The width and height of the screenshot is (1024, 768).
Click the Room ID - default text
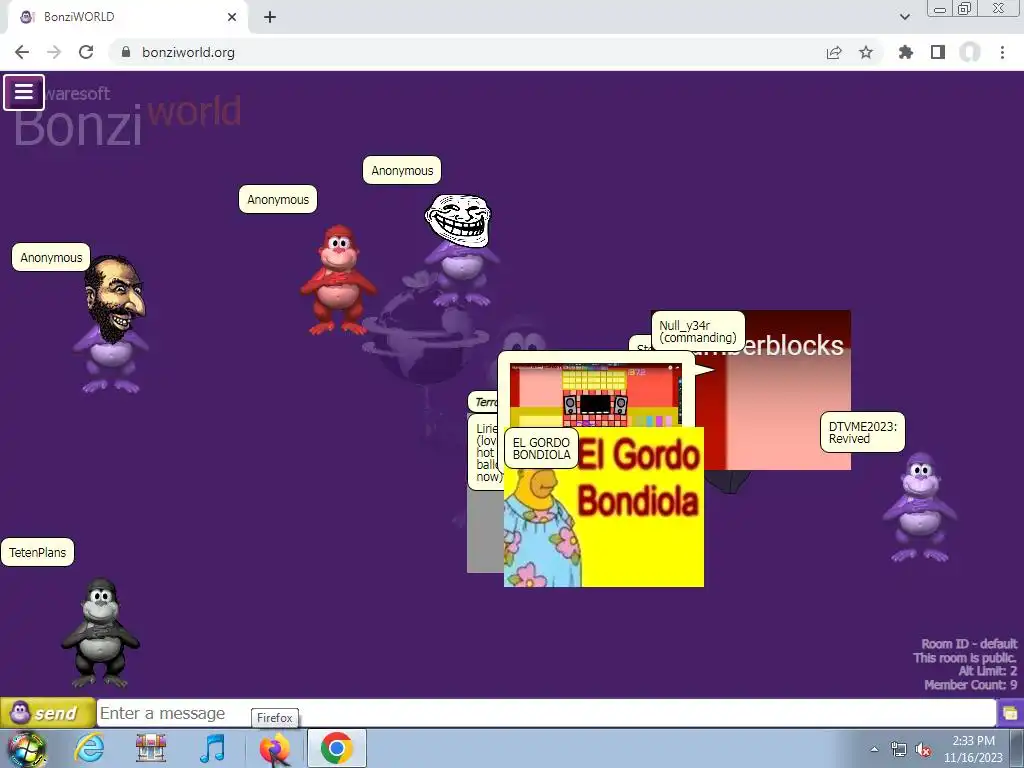pos(969,644)
